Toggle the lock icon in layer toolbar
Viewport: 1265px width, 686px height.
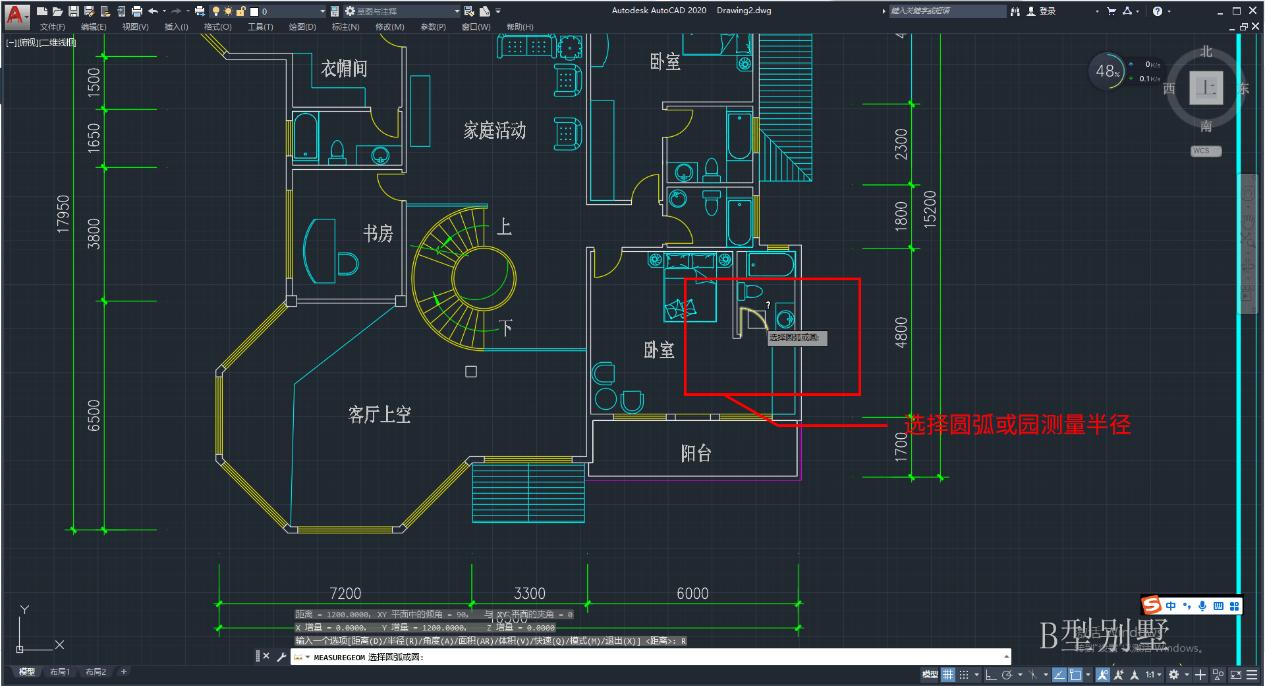pyautogui.click(x=239, y=10)
